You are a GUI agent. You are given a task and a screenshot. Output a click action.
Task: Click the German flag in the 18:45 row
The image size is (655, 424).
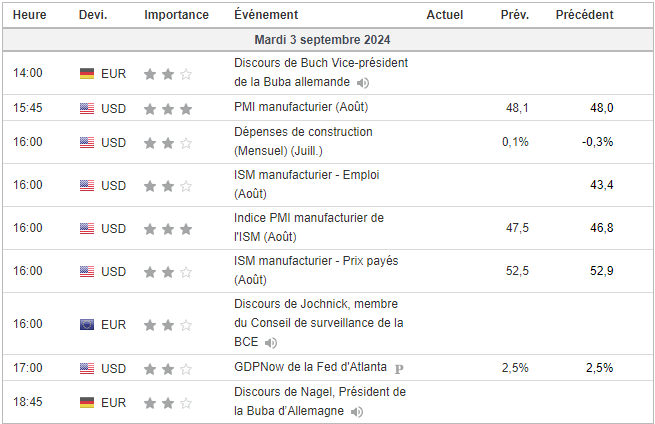[87, 402]
